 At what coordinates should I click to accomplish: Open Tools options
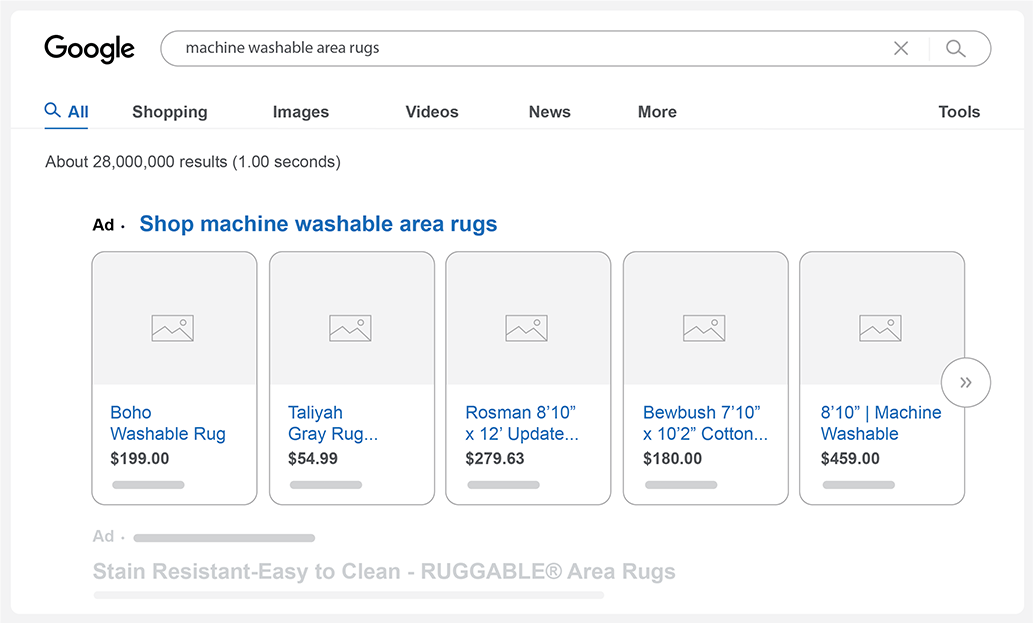[959, 112]
